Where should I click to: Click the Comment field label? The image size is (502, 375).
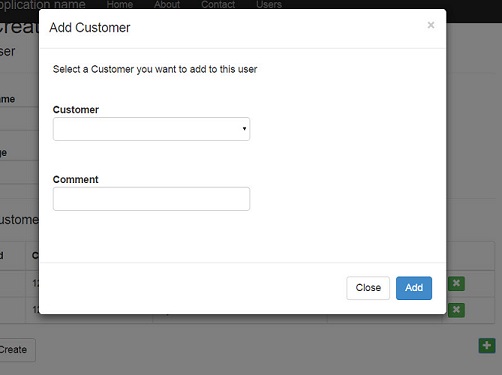coord(75,179)
